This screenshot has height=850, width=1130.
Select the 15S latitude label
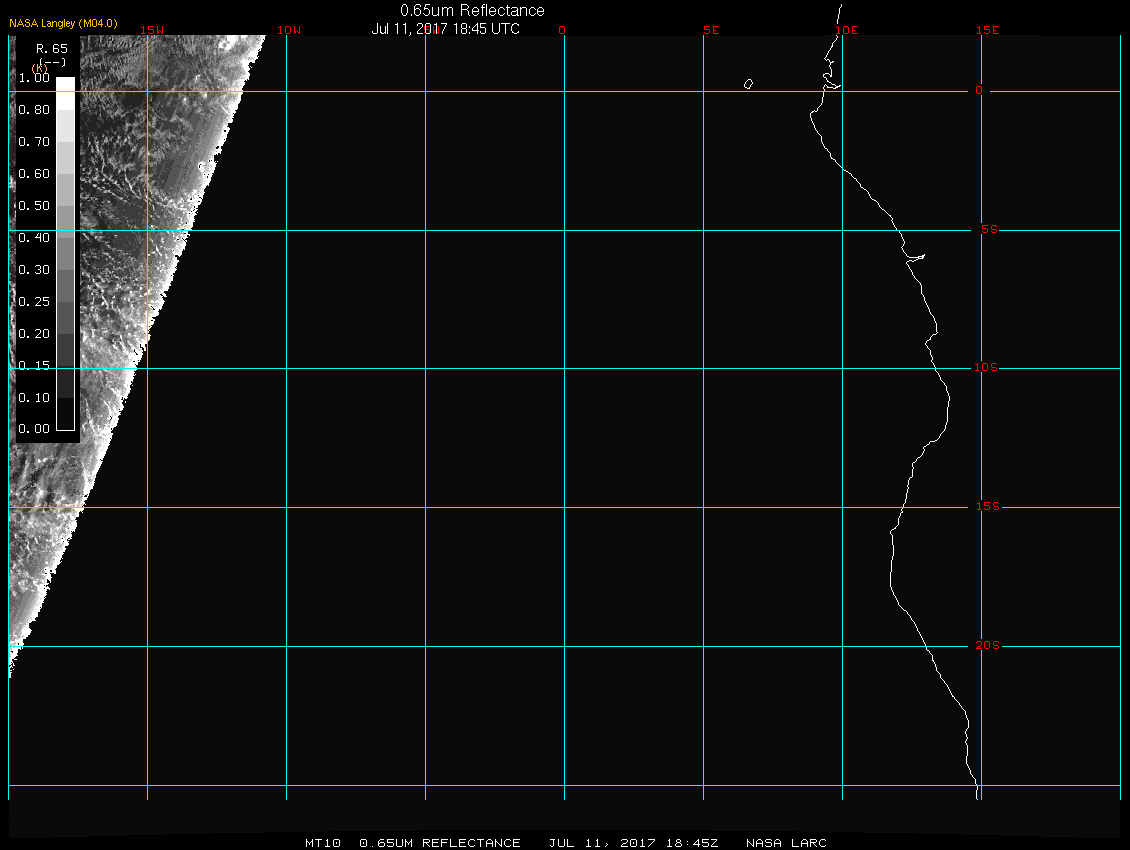987,507
